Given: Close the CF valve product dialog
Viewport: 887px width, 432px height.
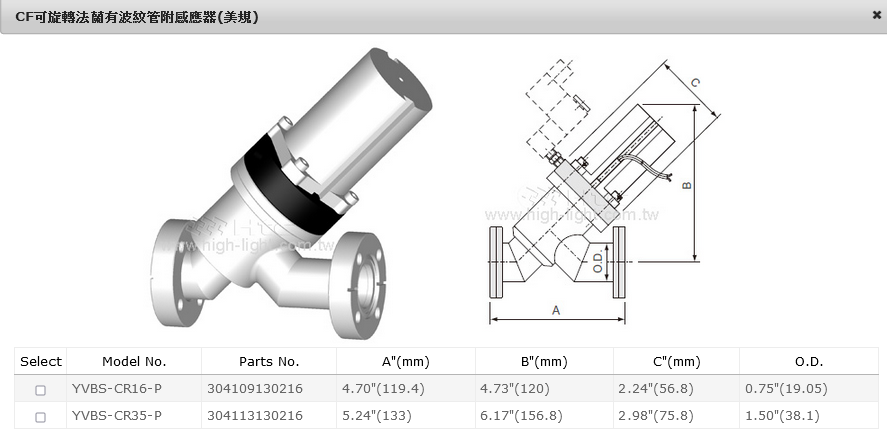Looking at the screenshot, I should pos(876,14).
